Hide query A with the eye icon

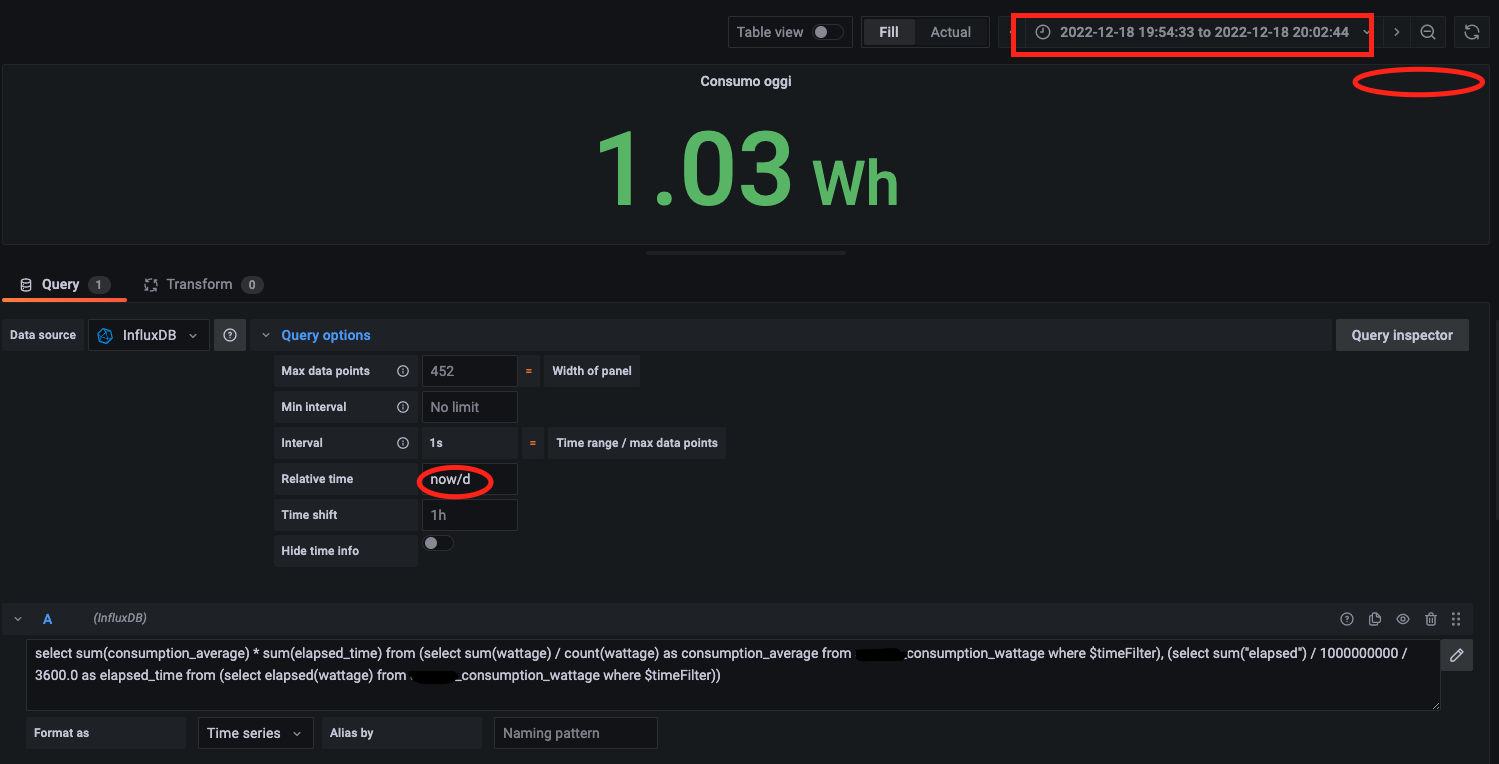point(1403,618)
